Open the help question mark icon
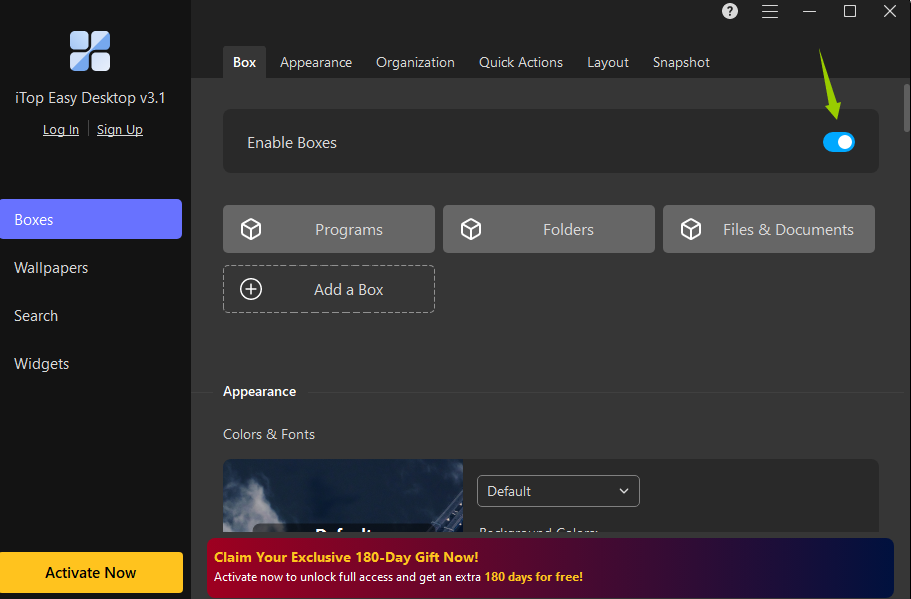 [730, 12]
